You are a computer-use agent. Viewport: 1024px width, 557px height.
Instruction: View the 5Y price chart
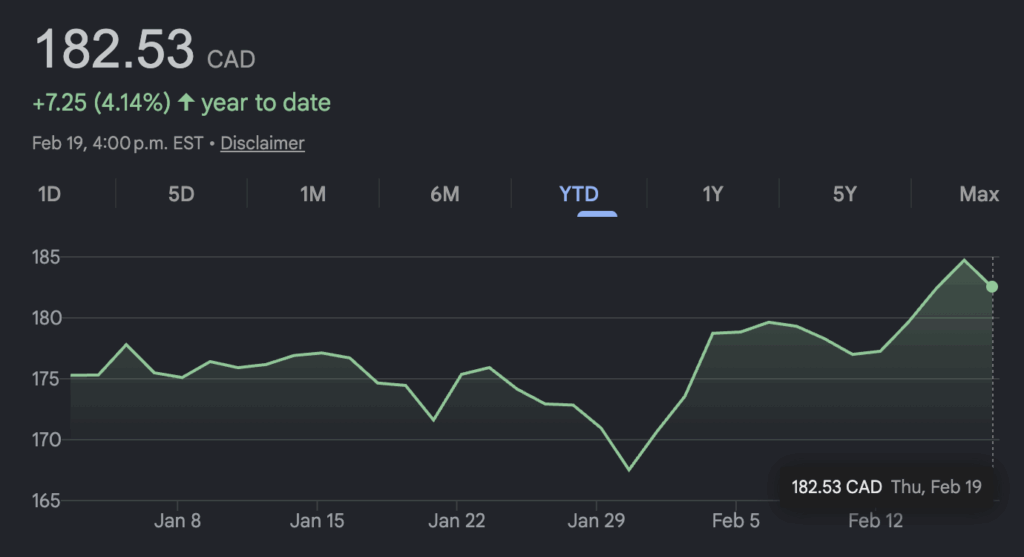coord(845,194)
